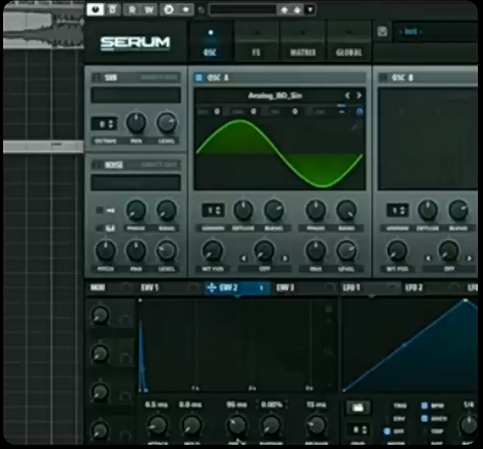483x449 pixels.
Task: Click the OSC A WT POS knob
Action: point(213,251)
